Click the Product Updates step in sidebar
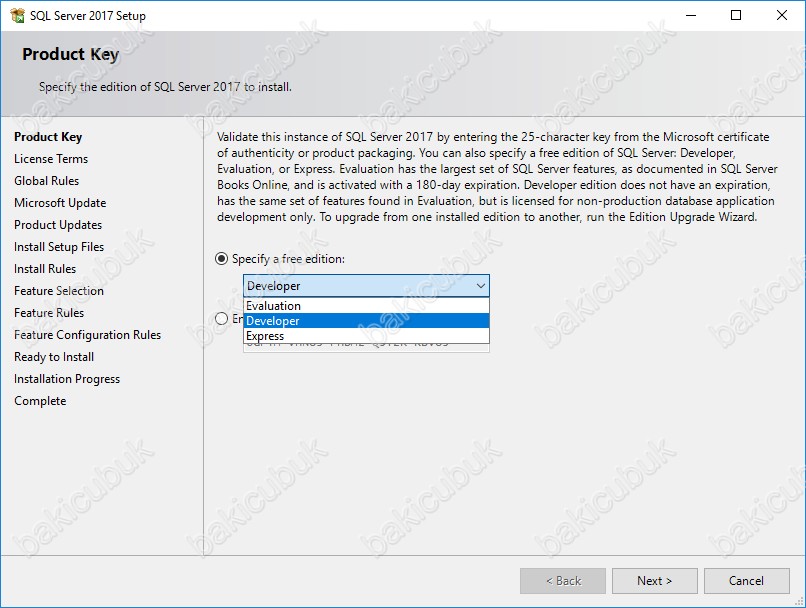Screen dimensions: 806x608 pos(58,225)
